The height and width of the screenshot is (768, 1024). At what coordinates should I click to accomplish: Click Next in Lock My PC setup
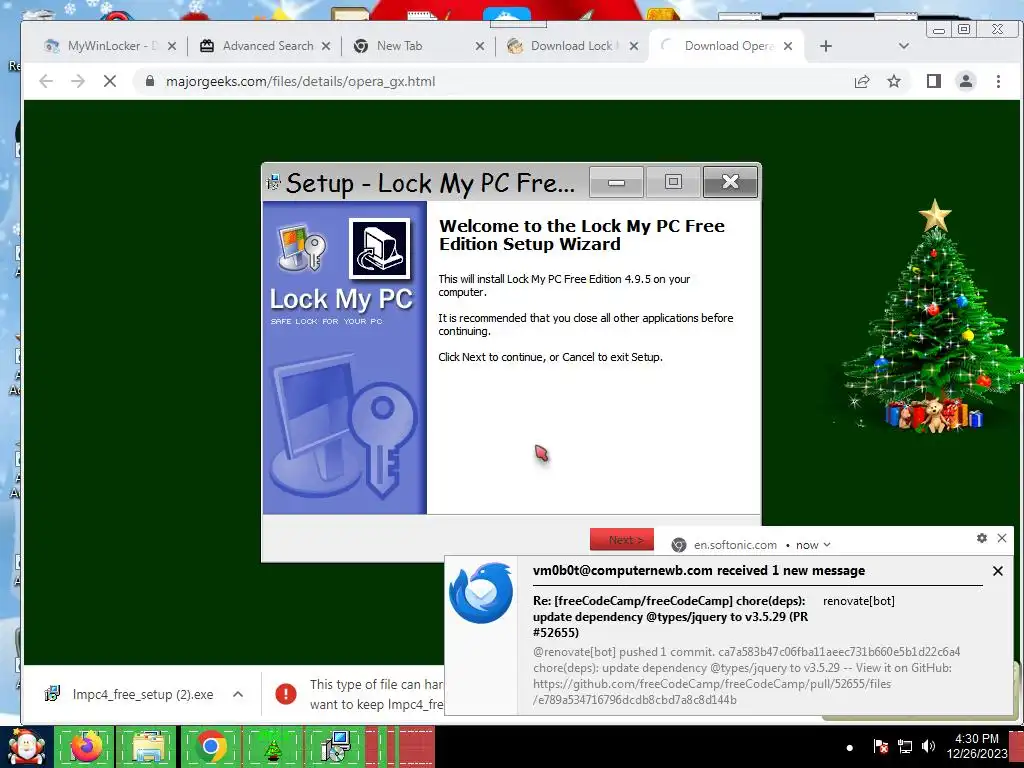[x=622, y=539]
